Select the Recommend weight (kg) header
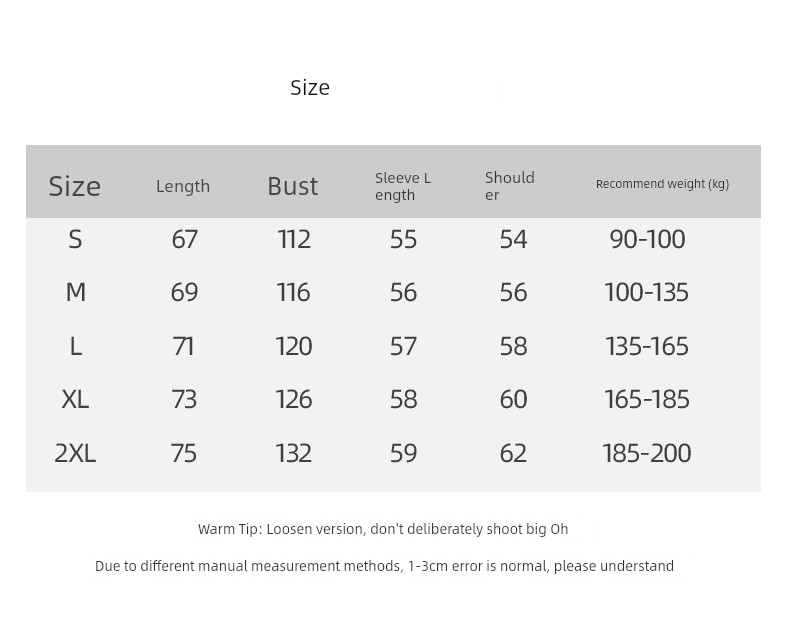This screenshot has height=622, width=790. [662, 184]
